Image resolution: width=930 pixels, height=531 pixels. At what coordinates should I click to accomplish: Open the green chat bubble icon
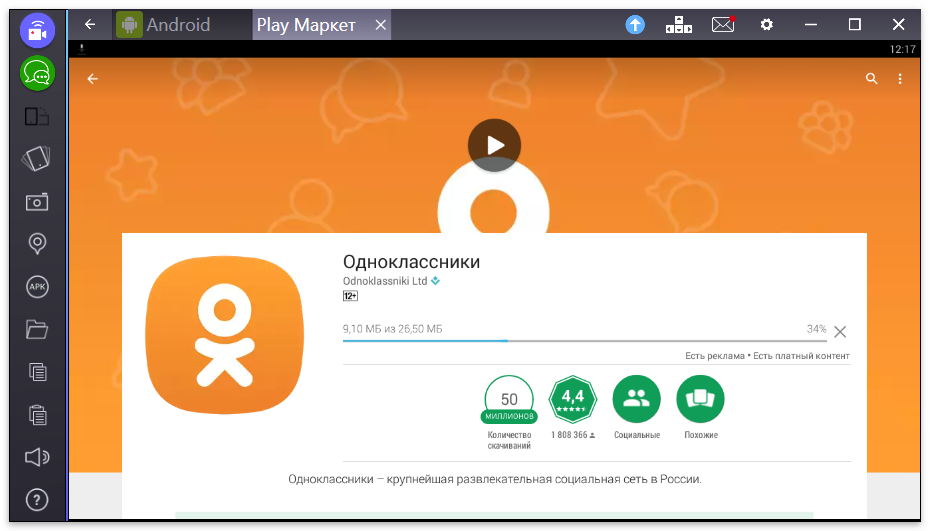tap(37, 74)
